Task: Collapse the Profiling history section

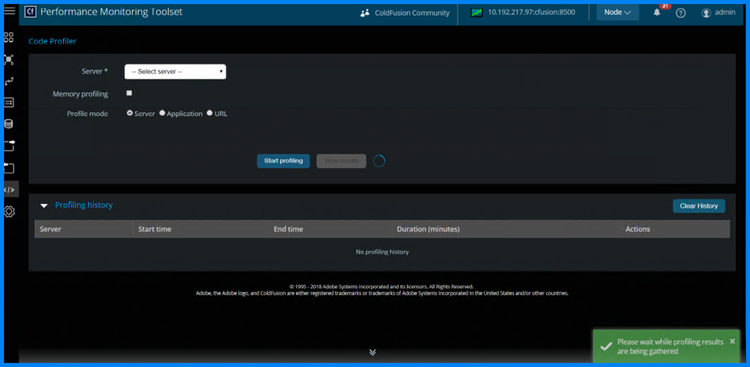Action: pyautogui.click(x=44, y=206)
